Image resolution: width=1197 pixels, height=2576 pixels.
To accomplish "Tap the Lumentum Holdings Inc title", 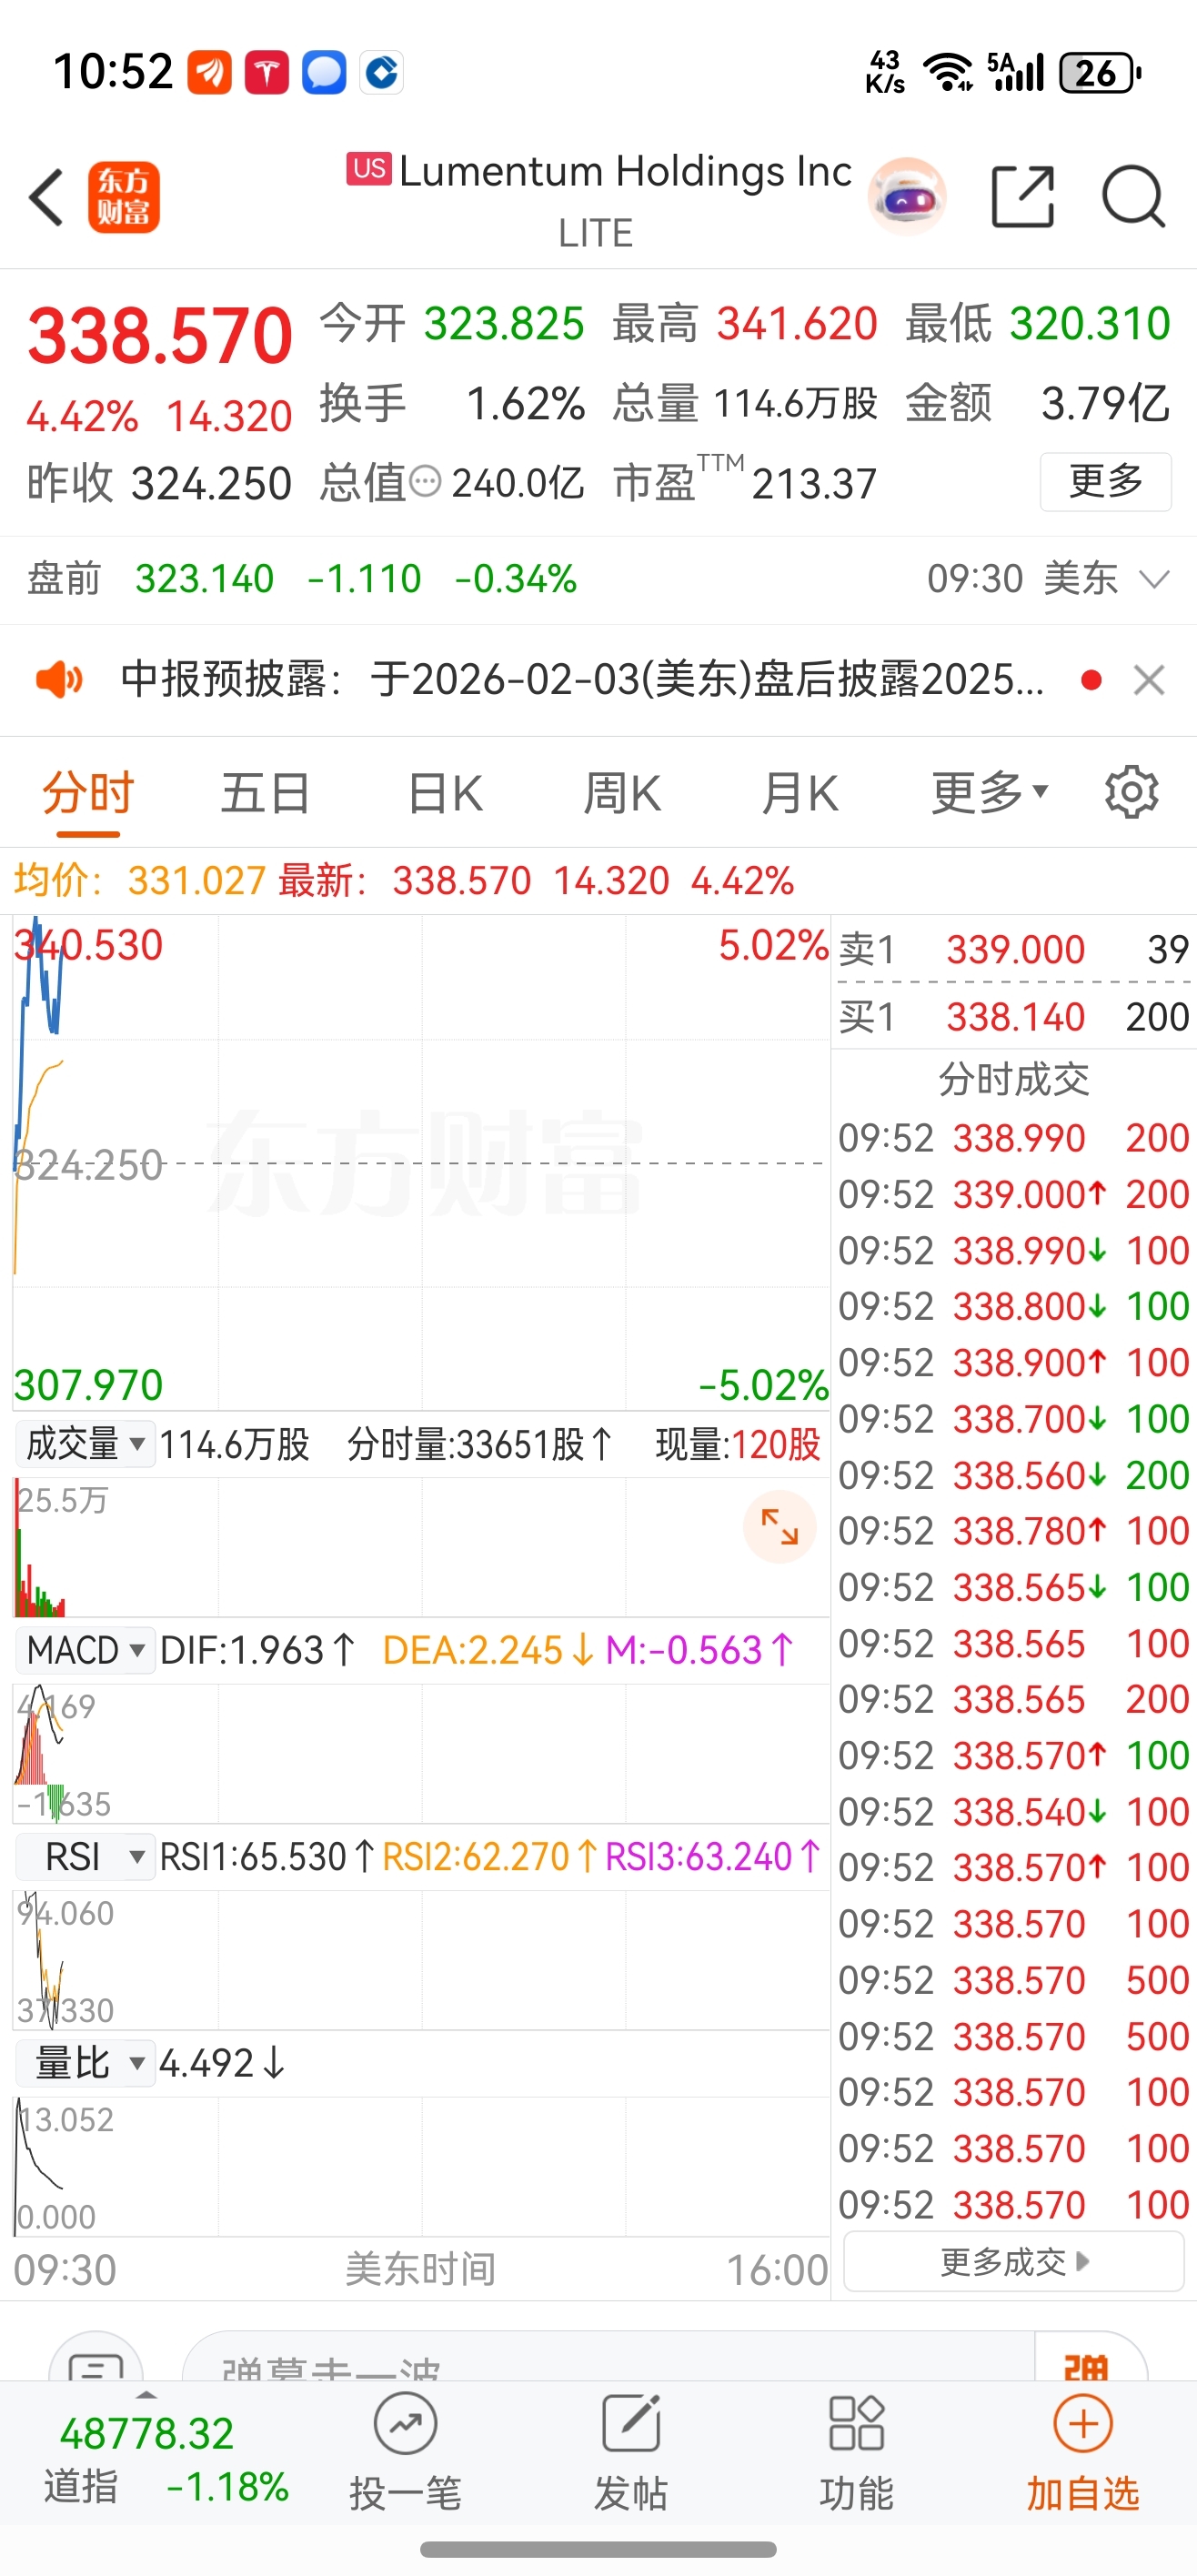I will pos(625,171).
